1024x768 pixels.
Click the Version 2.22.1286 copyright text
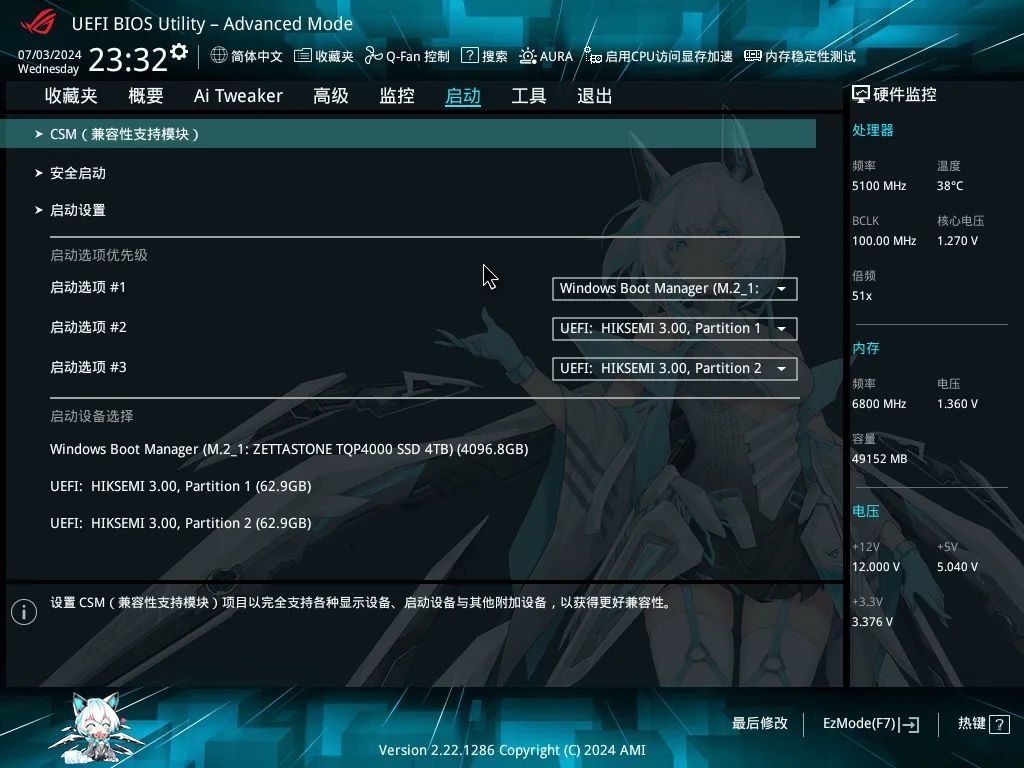point(512,750)
